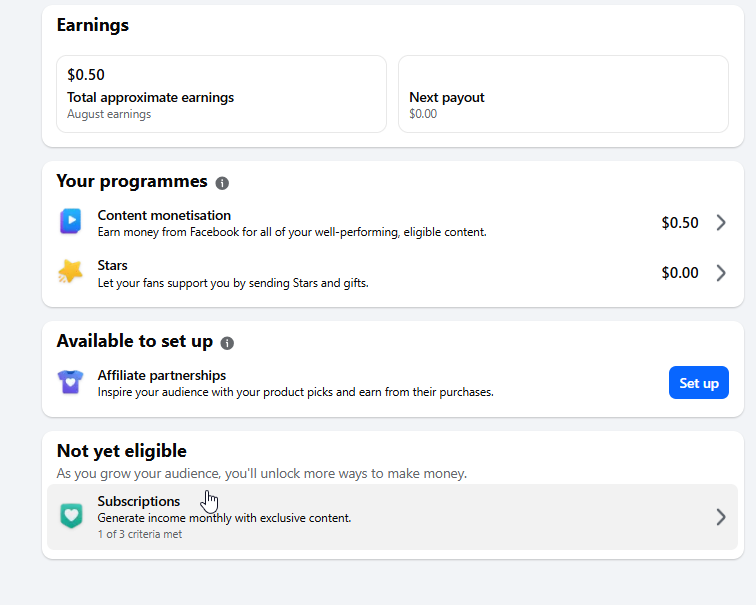Click the $0.00 Stars earnings amount

click(x=680, y=273)
